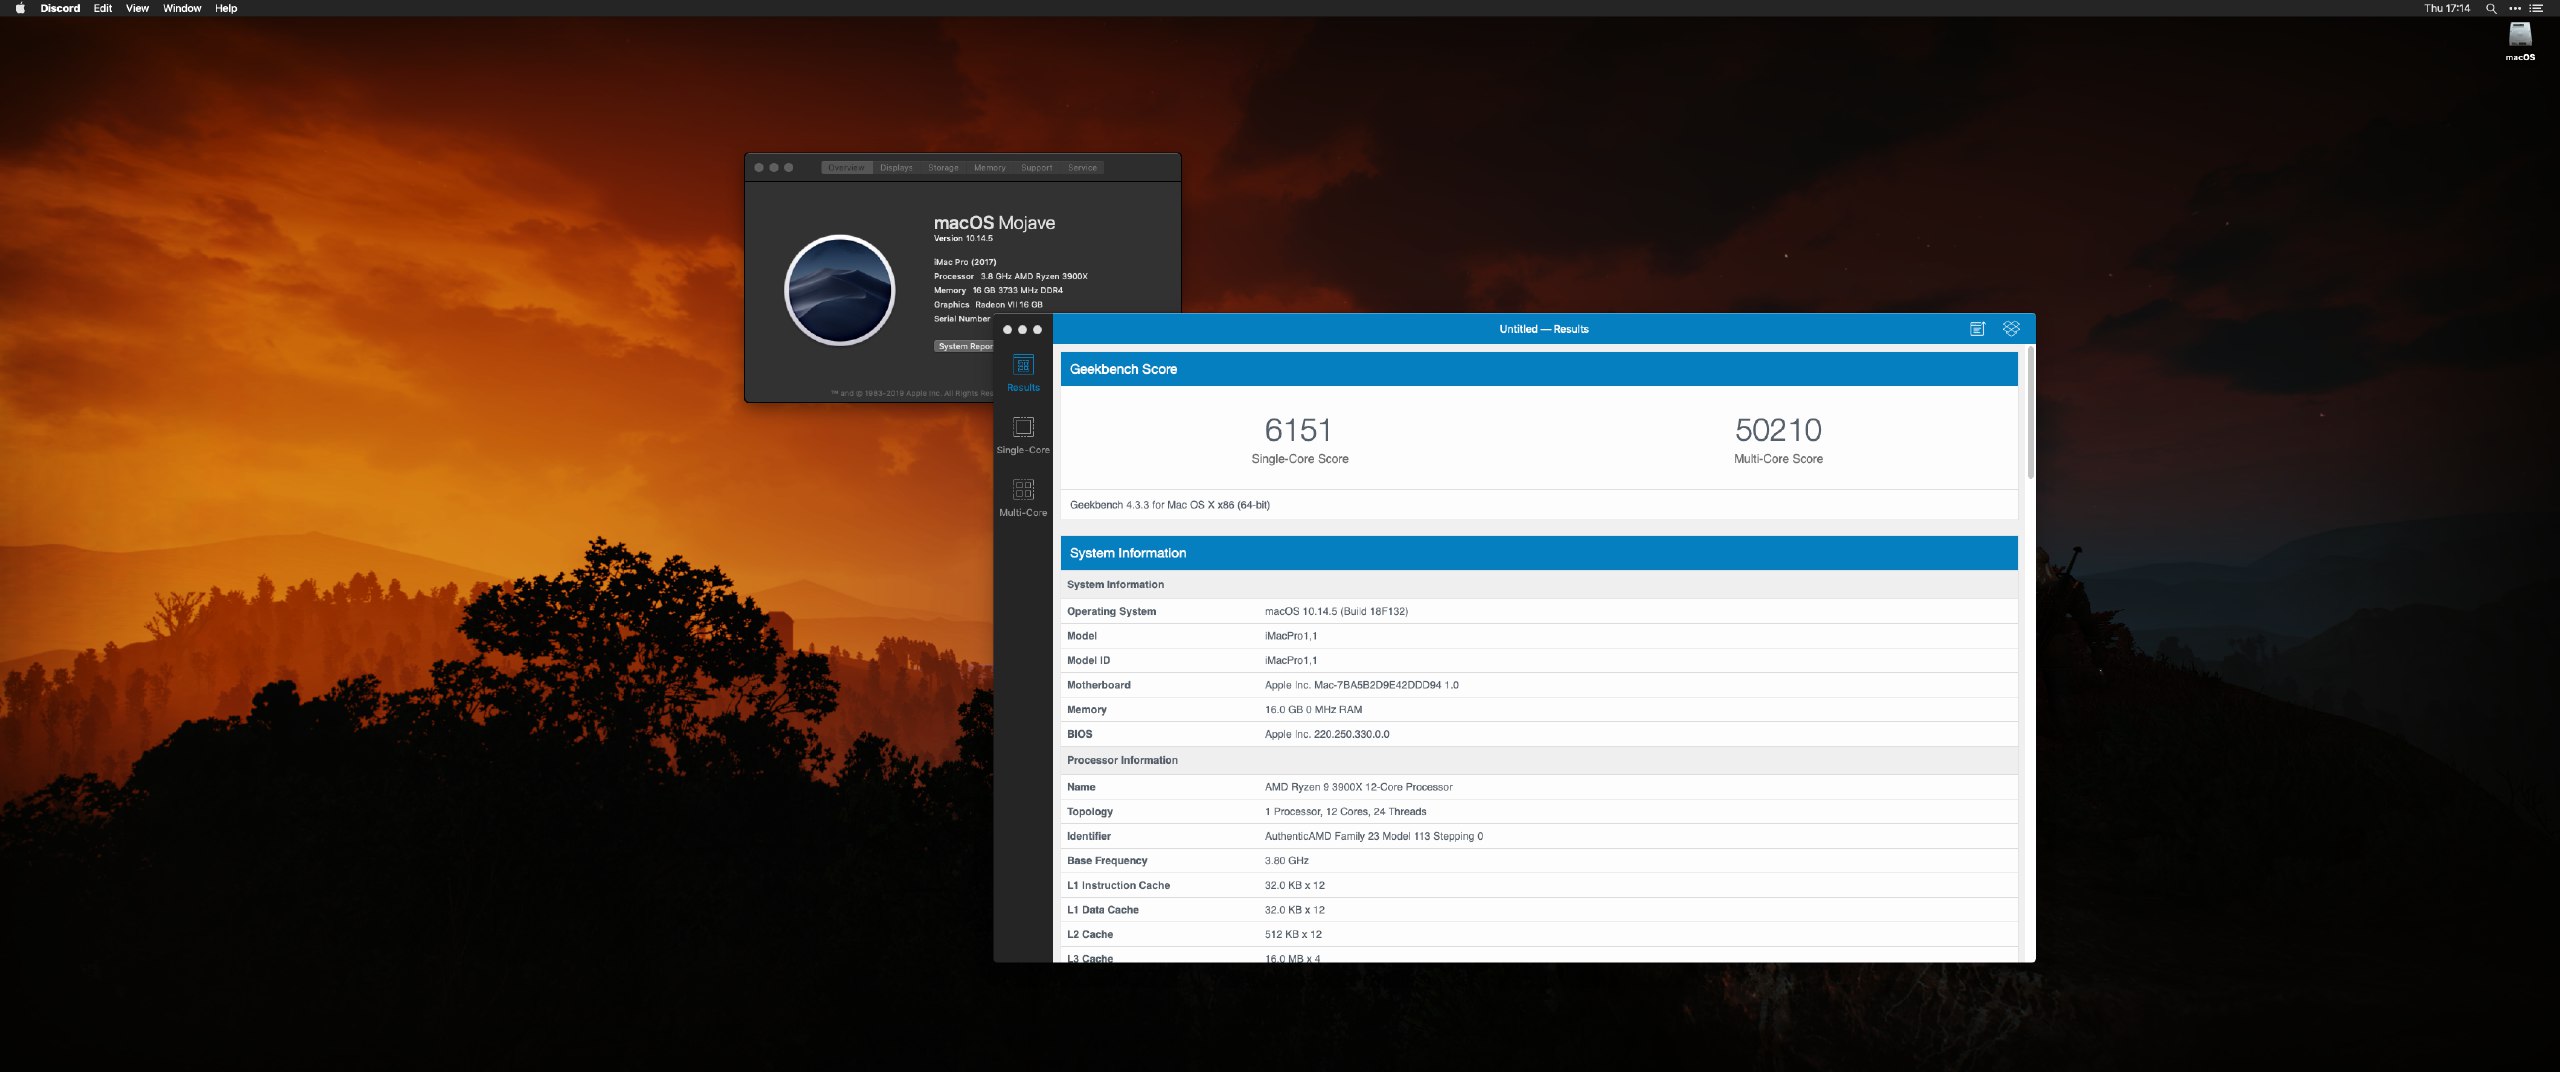Open the Window menu

182,8
